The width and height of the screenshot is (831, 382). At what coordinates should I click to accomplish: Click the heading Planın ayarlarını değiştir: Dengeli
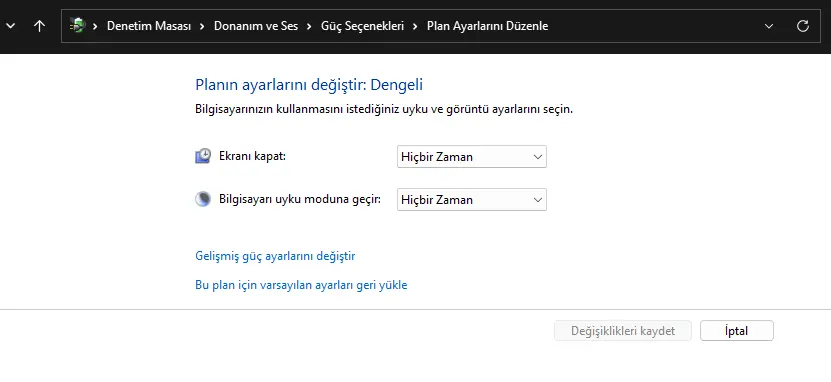click(309, 85)
